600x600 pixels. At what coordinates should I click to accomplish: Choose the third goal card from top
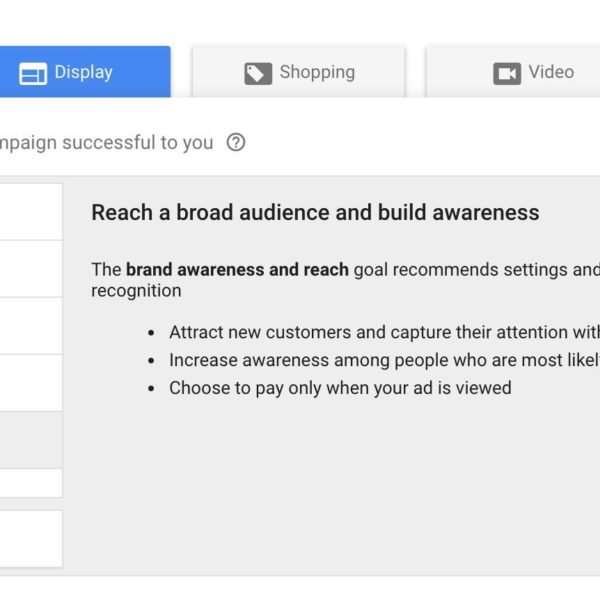[x=30, y=325]
